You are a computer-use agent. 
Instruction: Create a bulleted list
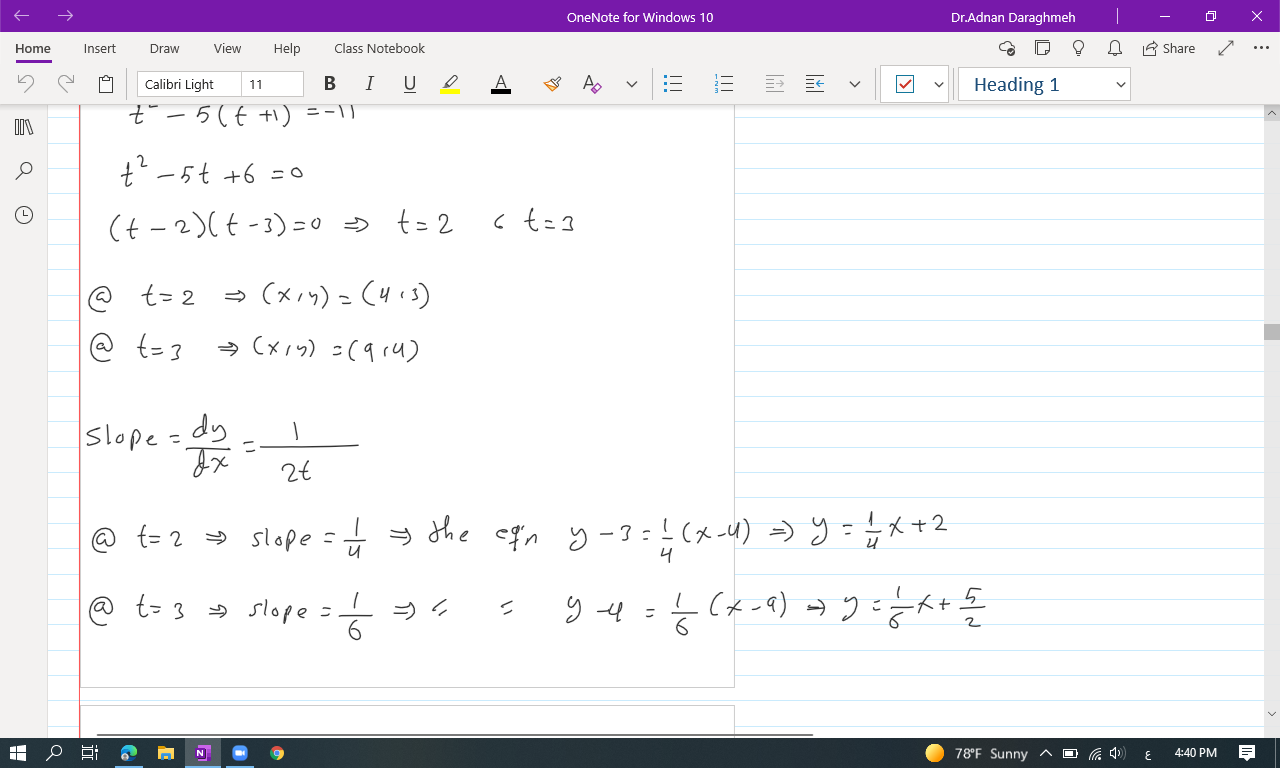click(674, 84)
